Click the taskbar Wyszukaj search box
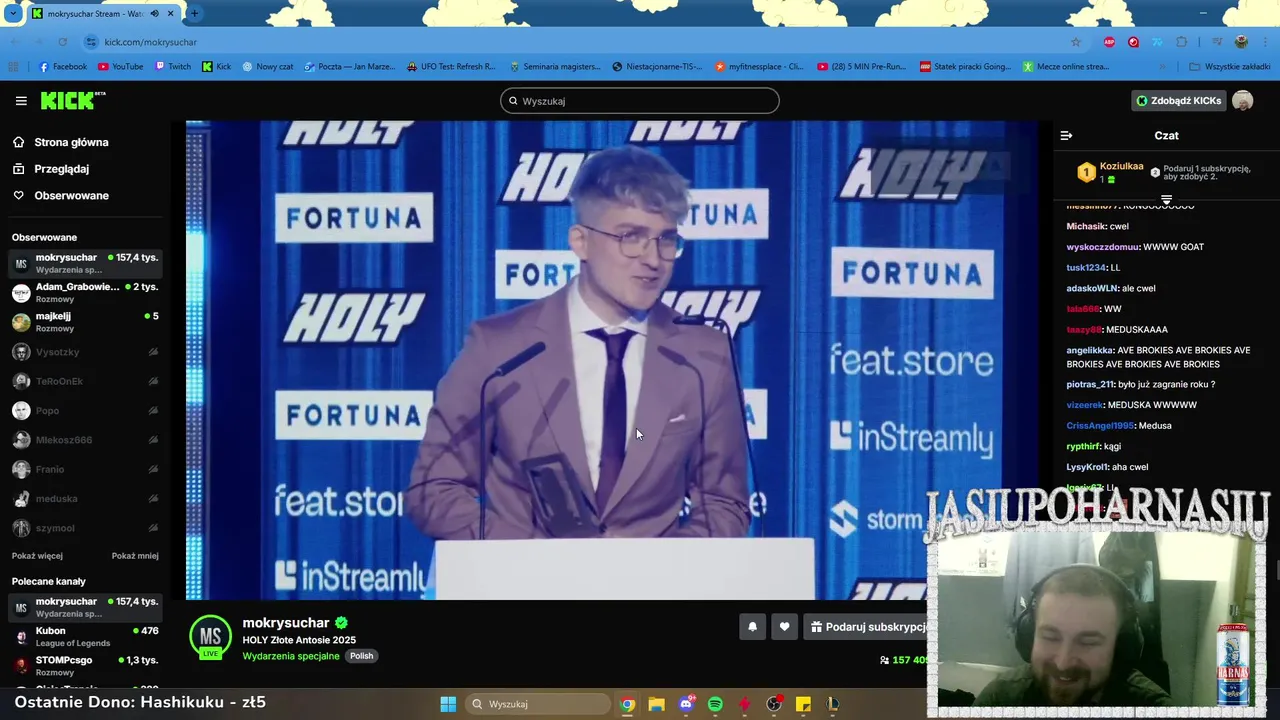Image resolution: width=1280 pixels, height=720 pixels. coord(539,704)
